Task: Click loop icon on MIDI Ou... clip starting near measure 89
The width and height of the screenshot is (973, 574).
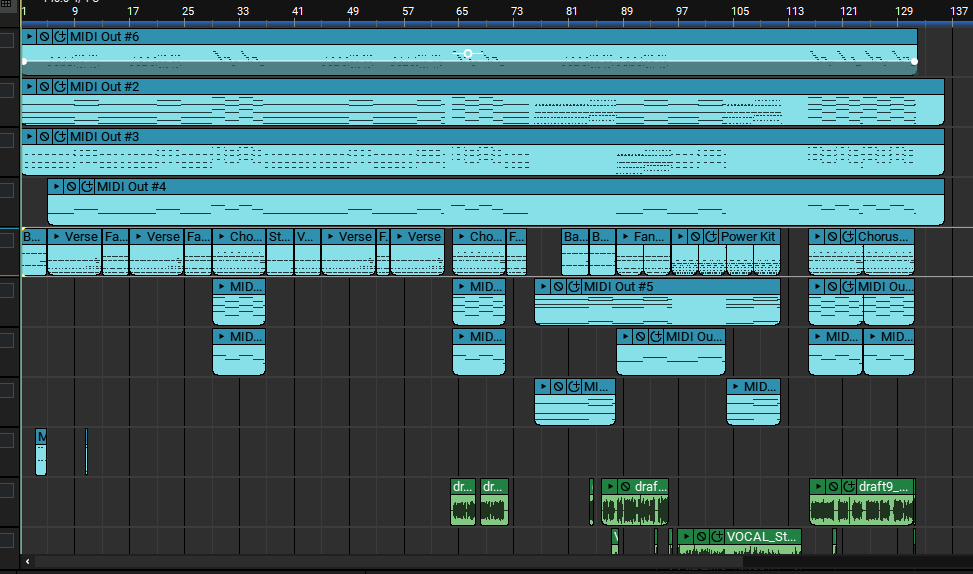Action: click(x=657, y=336)
